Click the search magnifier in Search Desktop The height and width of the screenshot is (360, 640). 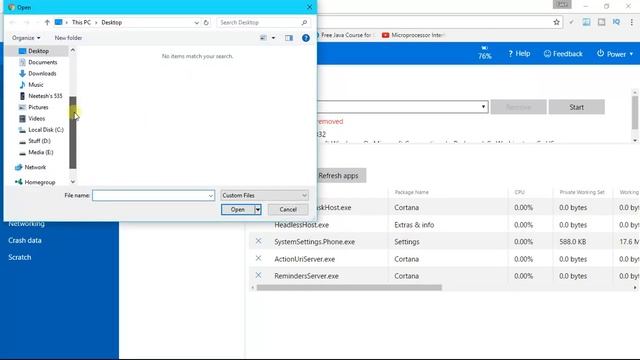[x=304, y=22]
